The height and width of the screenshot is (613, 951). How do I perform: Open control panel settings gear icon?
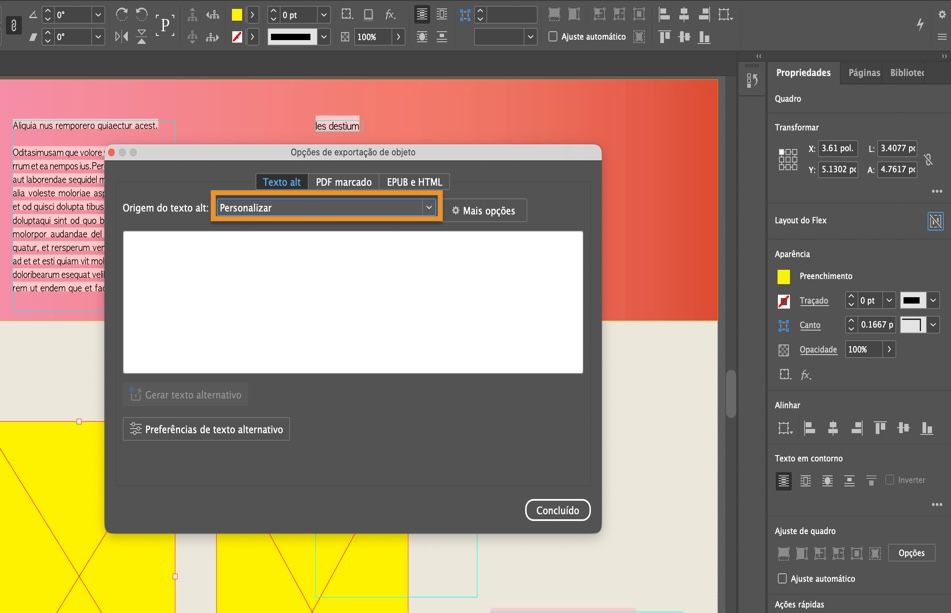pos(942,14)
